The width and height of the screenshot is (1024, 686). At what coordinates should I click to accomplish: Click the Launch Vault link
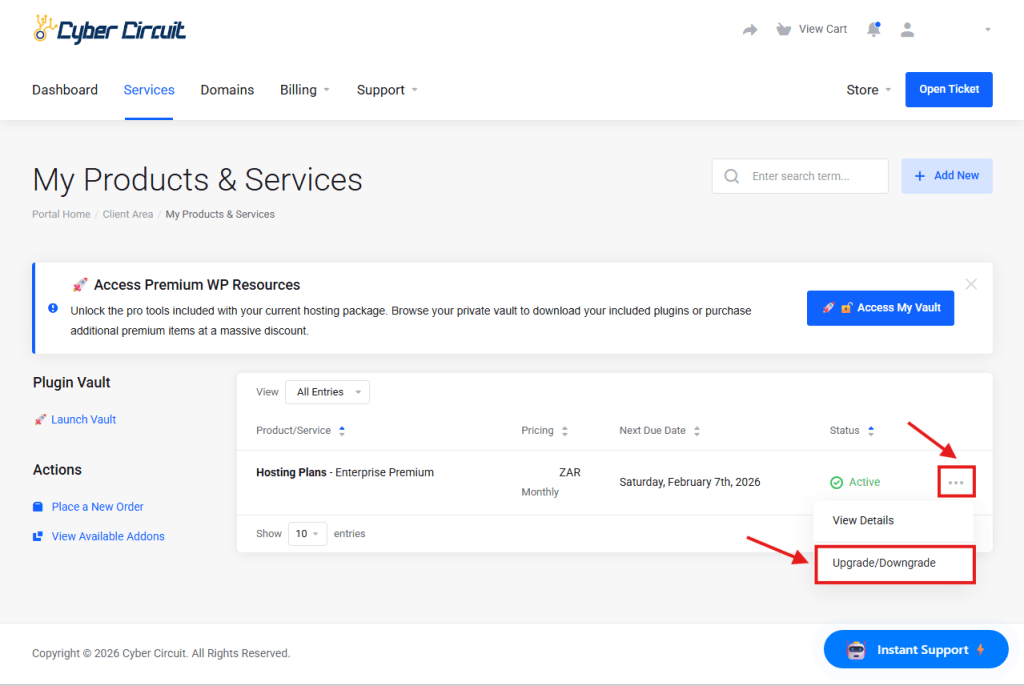click(x=83, y=420)
